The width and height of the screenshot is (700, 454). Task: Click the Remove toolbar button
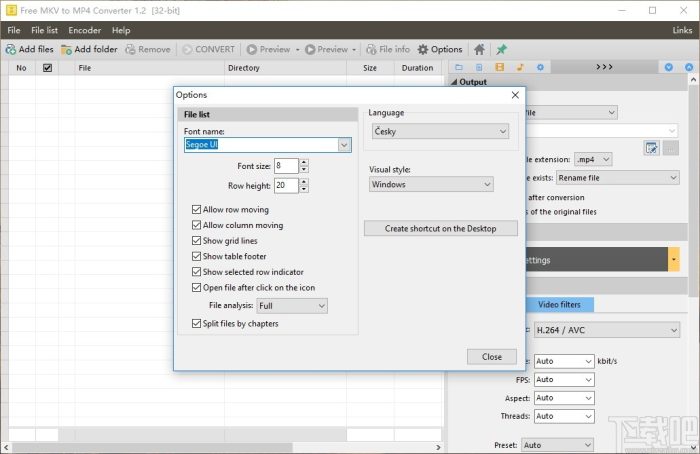click(x=148, y=50)
